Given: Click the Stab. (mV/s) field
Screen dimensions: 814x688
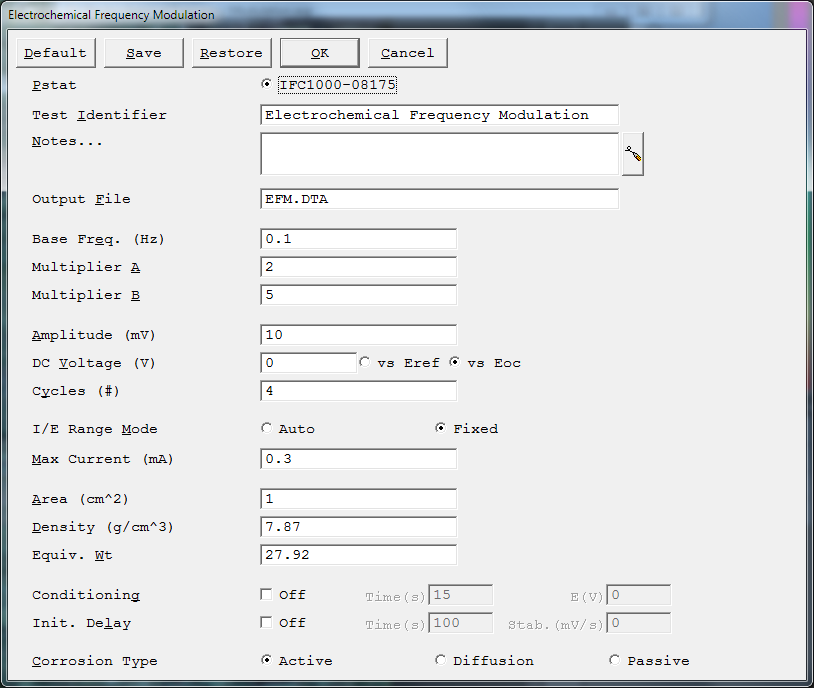Looking at the screenshot, I should (639, 623).
